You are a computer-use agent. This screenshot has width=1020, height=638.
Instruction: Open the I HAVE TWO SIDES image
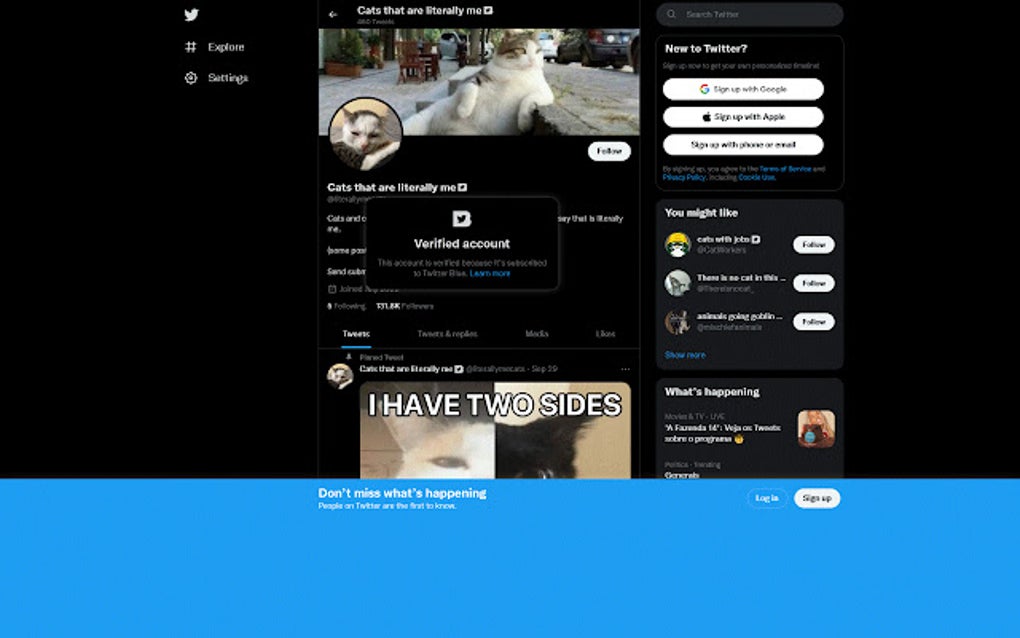point(495,431)
